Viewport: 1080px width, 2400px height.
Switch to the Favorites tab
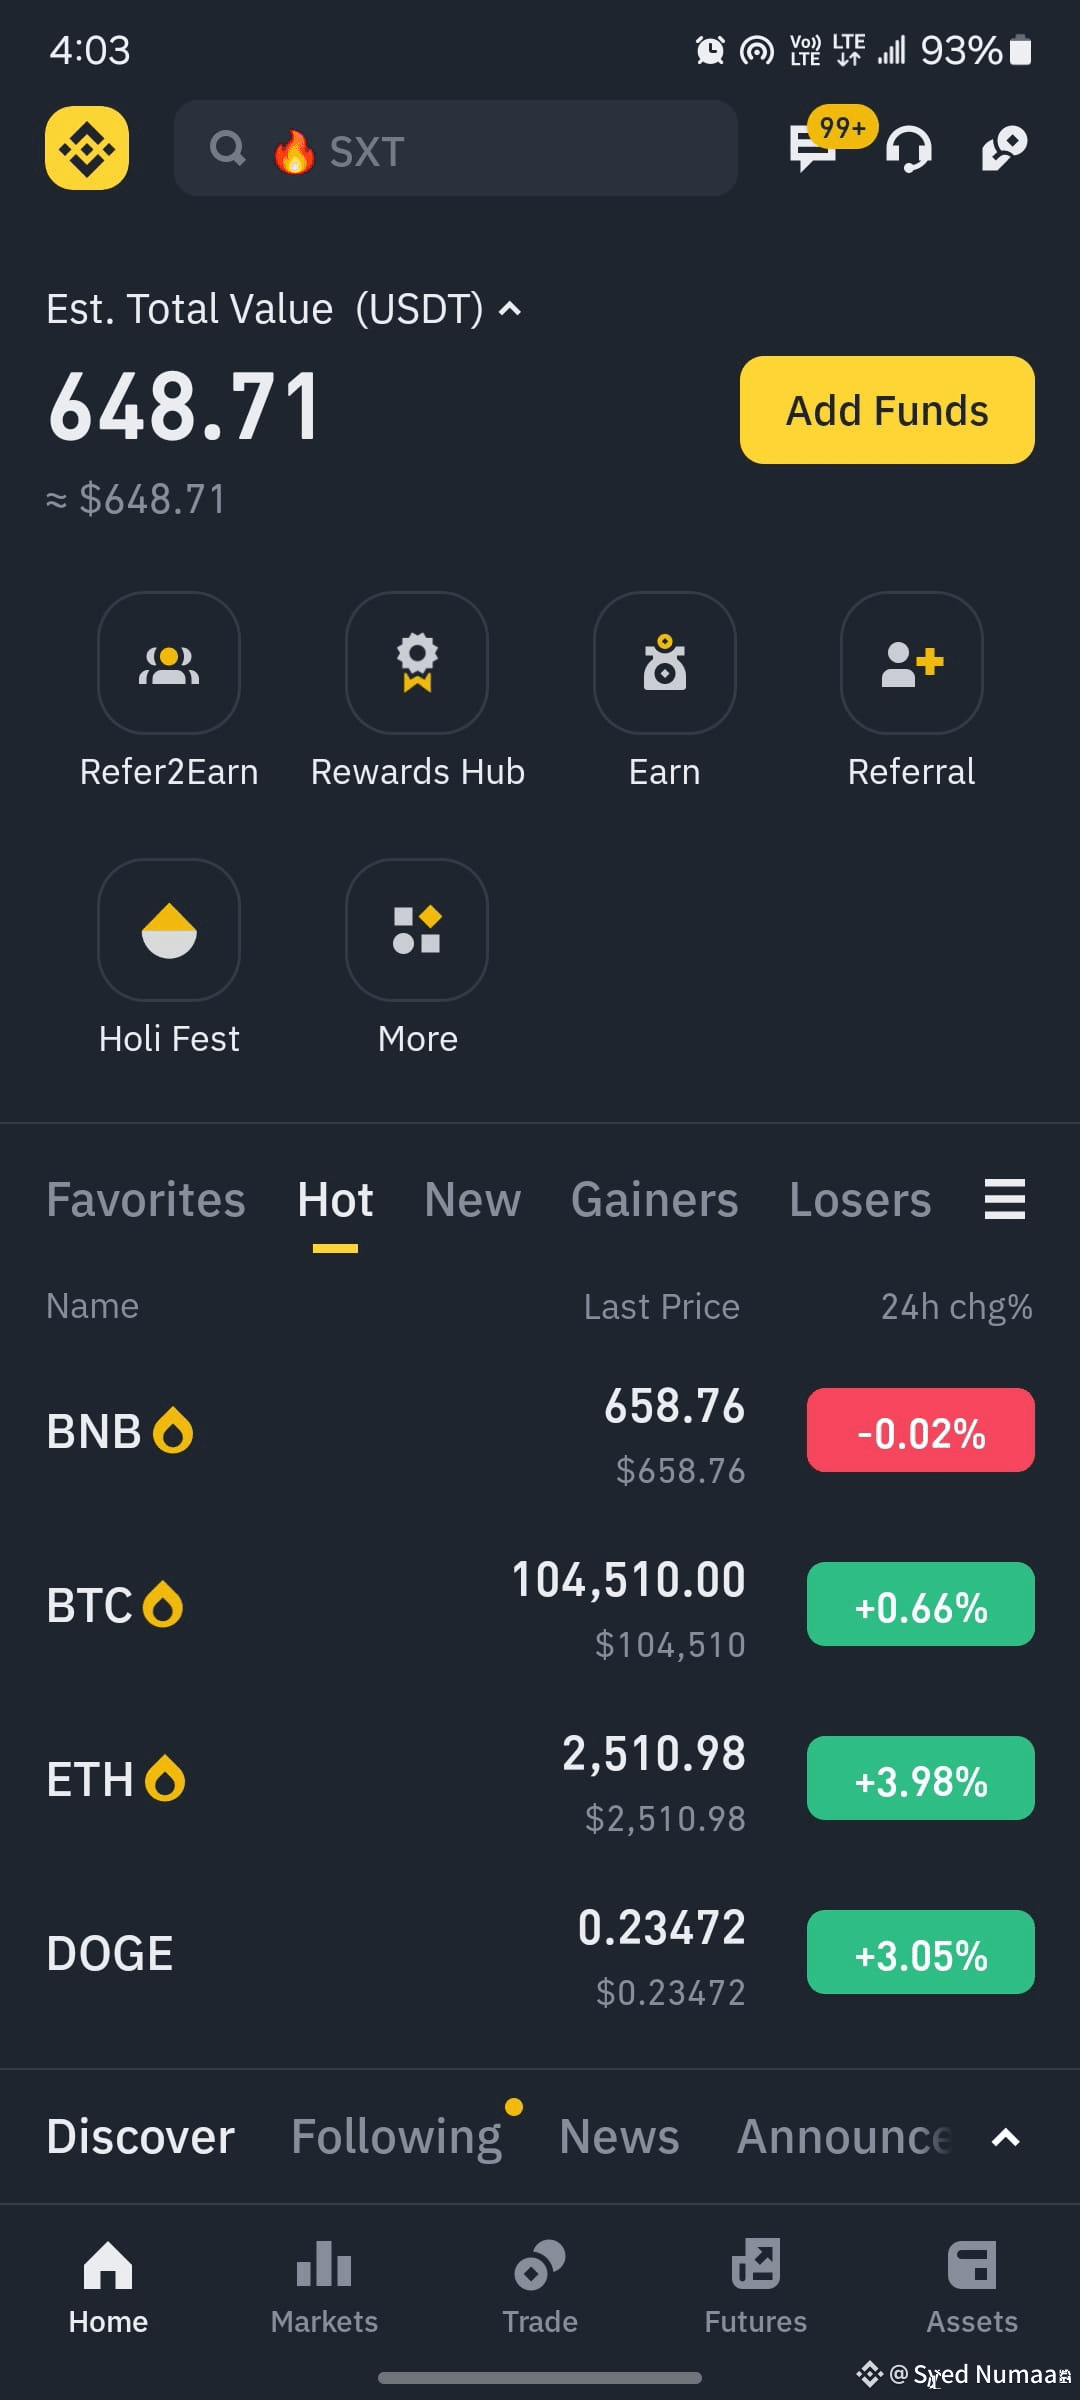click(146, 1199)
